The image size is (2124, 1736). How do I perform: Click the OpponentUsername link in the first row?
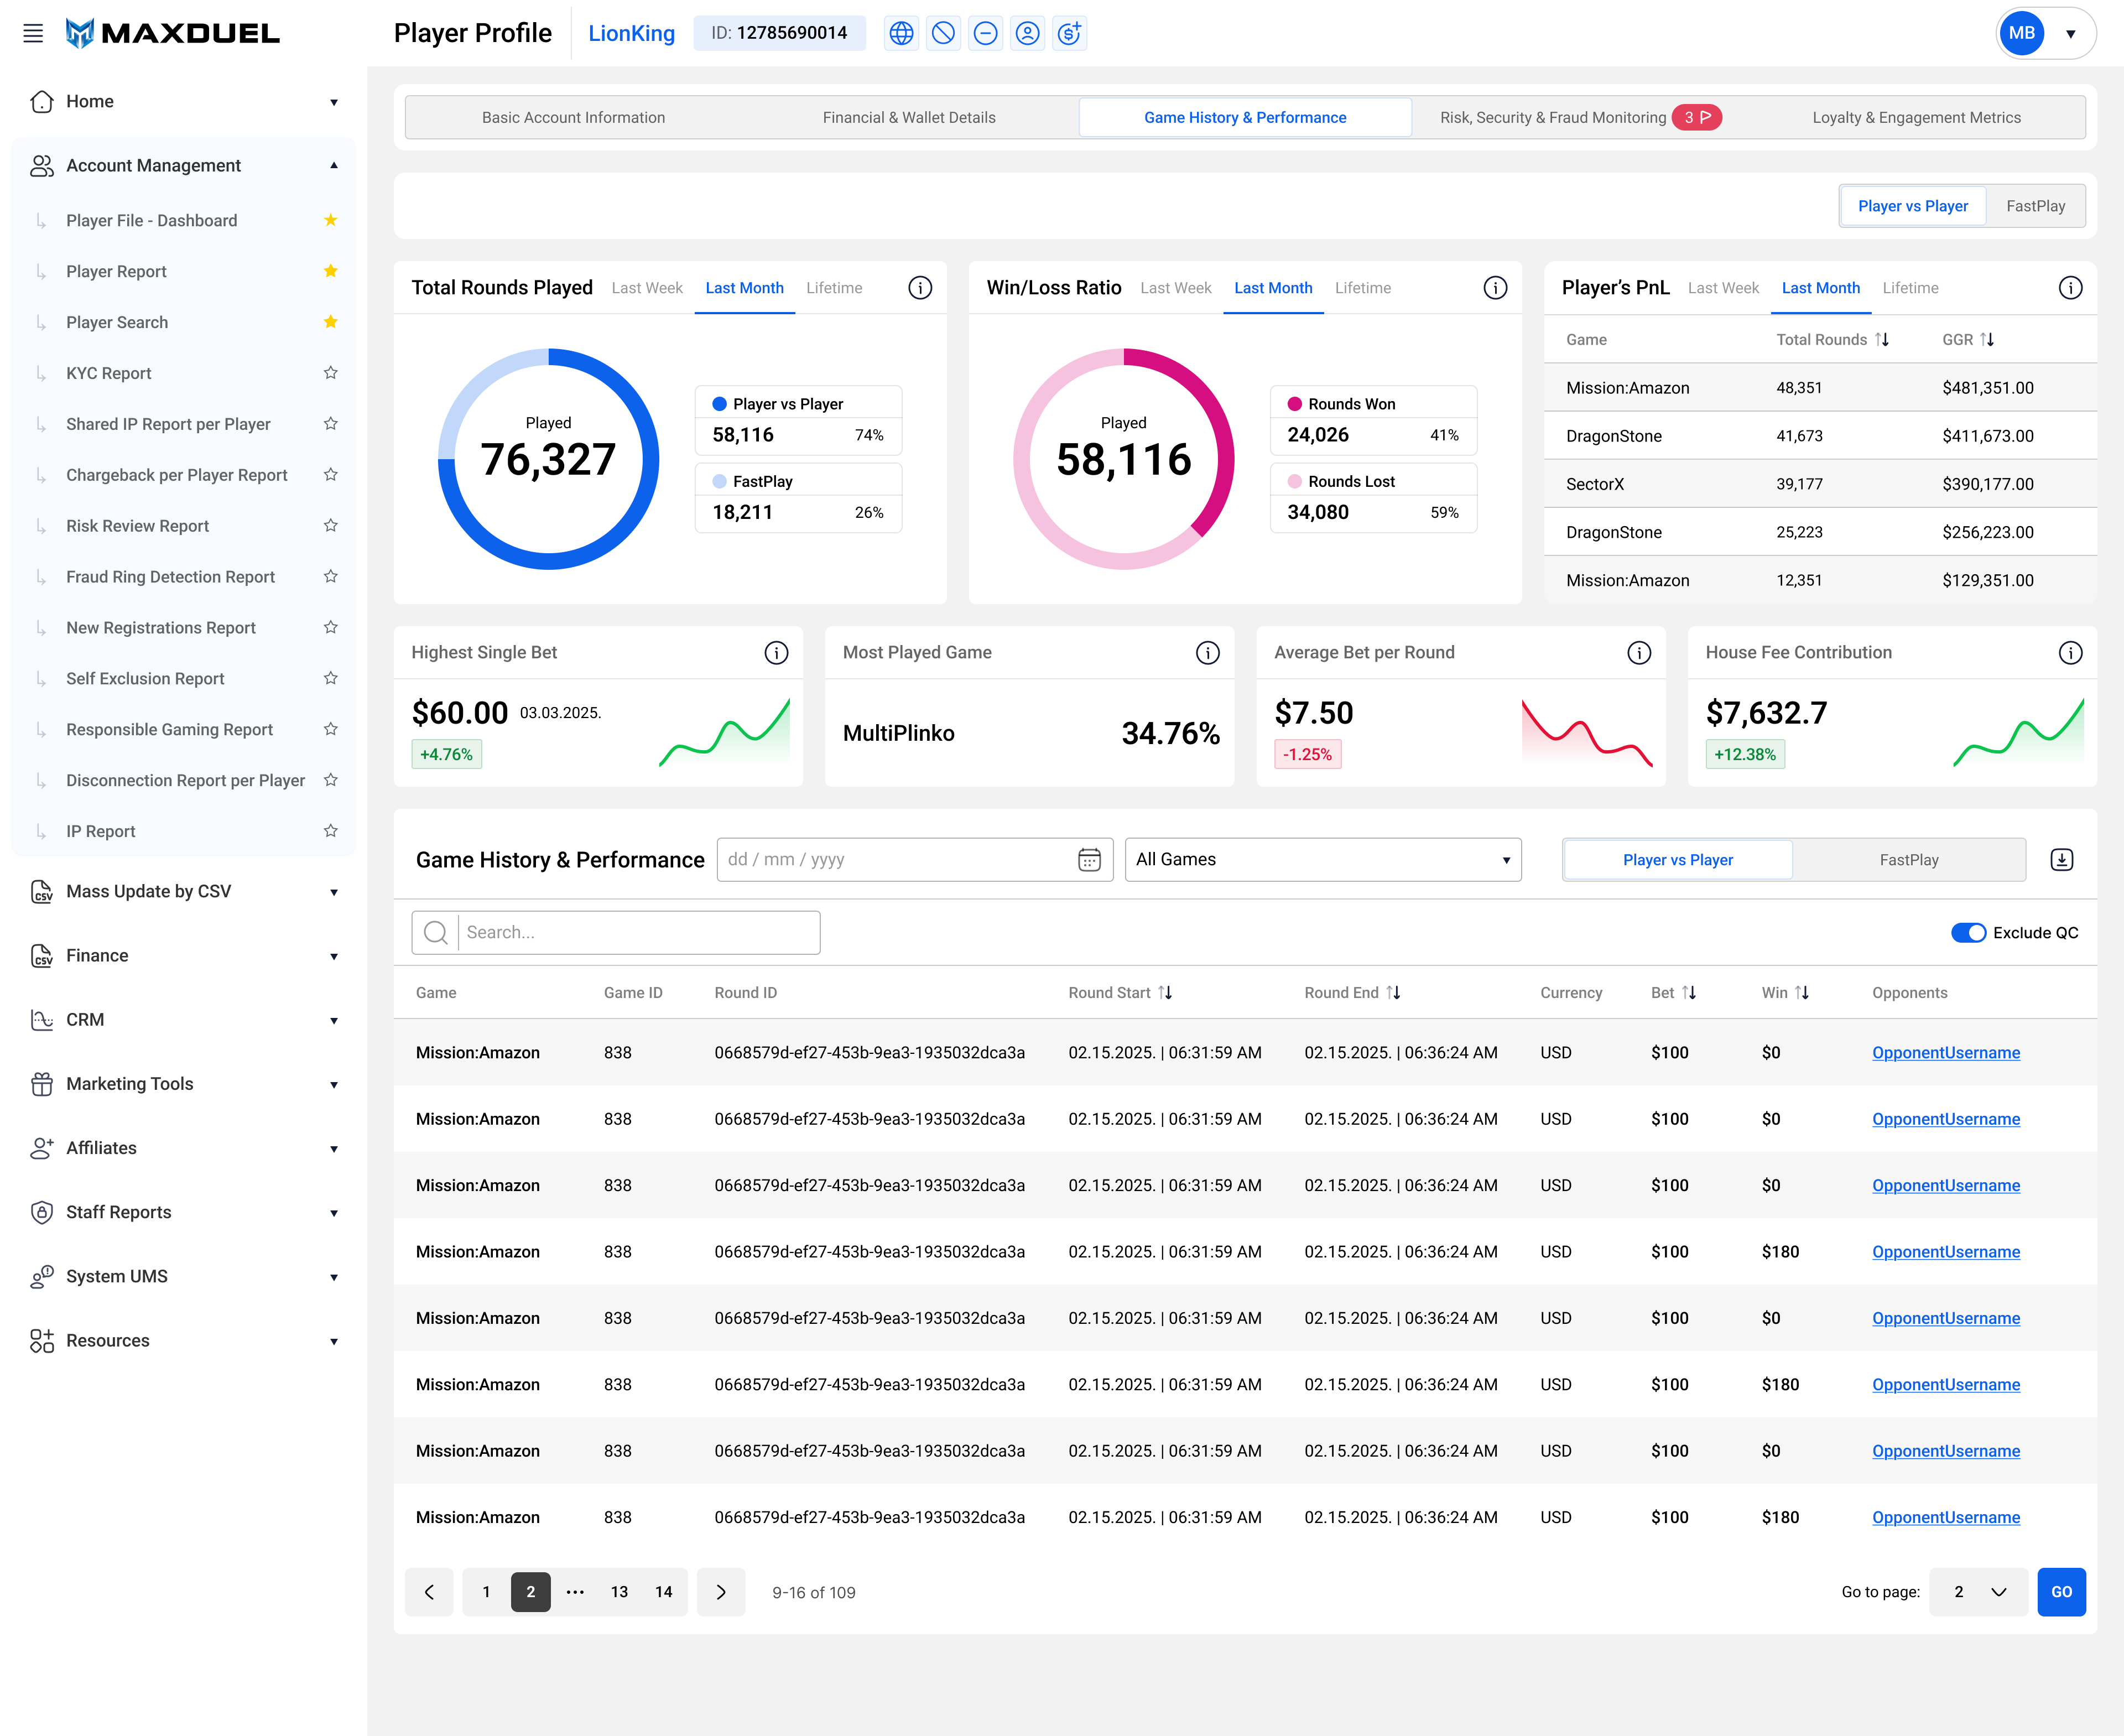coord(1946,1052)
